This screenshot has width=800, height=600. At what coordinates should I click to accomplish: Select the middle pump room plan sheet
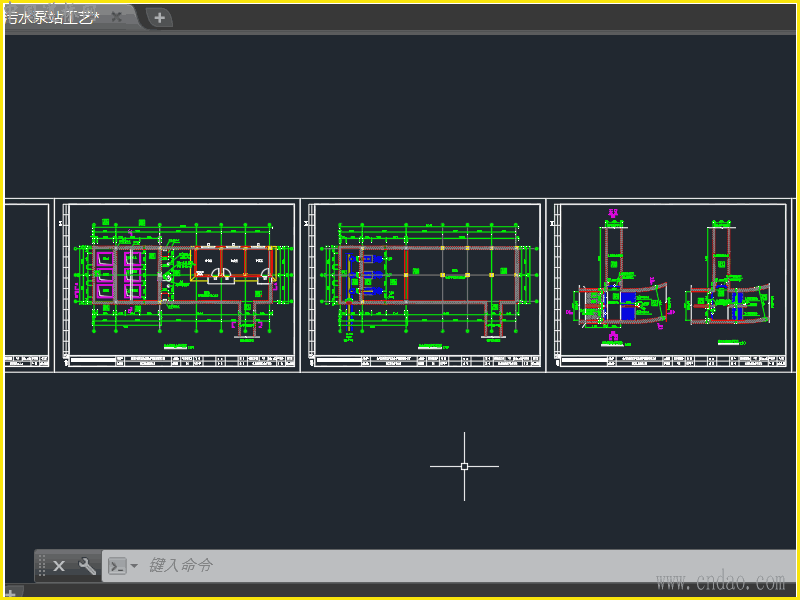coord(423,285)
